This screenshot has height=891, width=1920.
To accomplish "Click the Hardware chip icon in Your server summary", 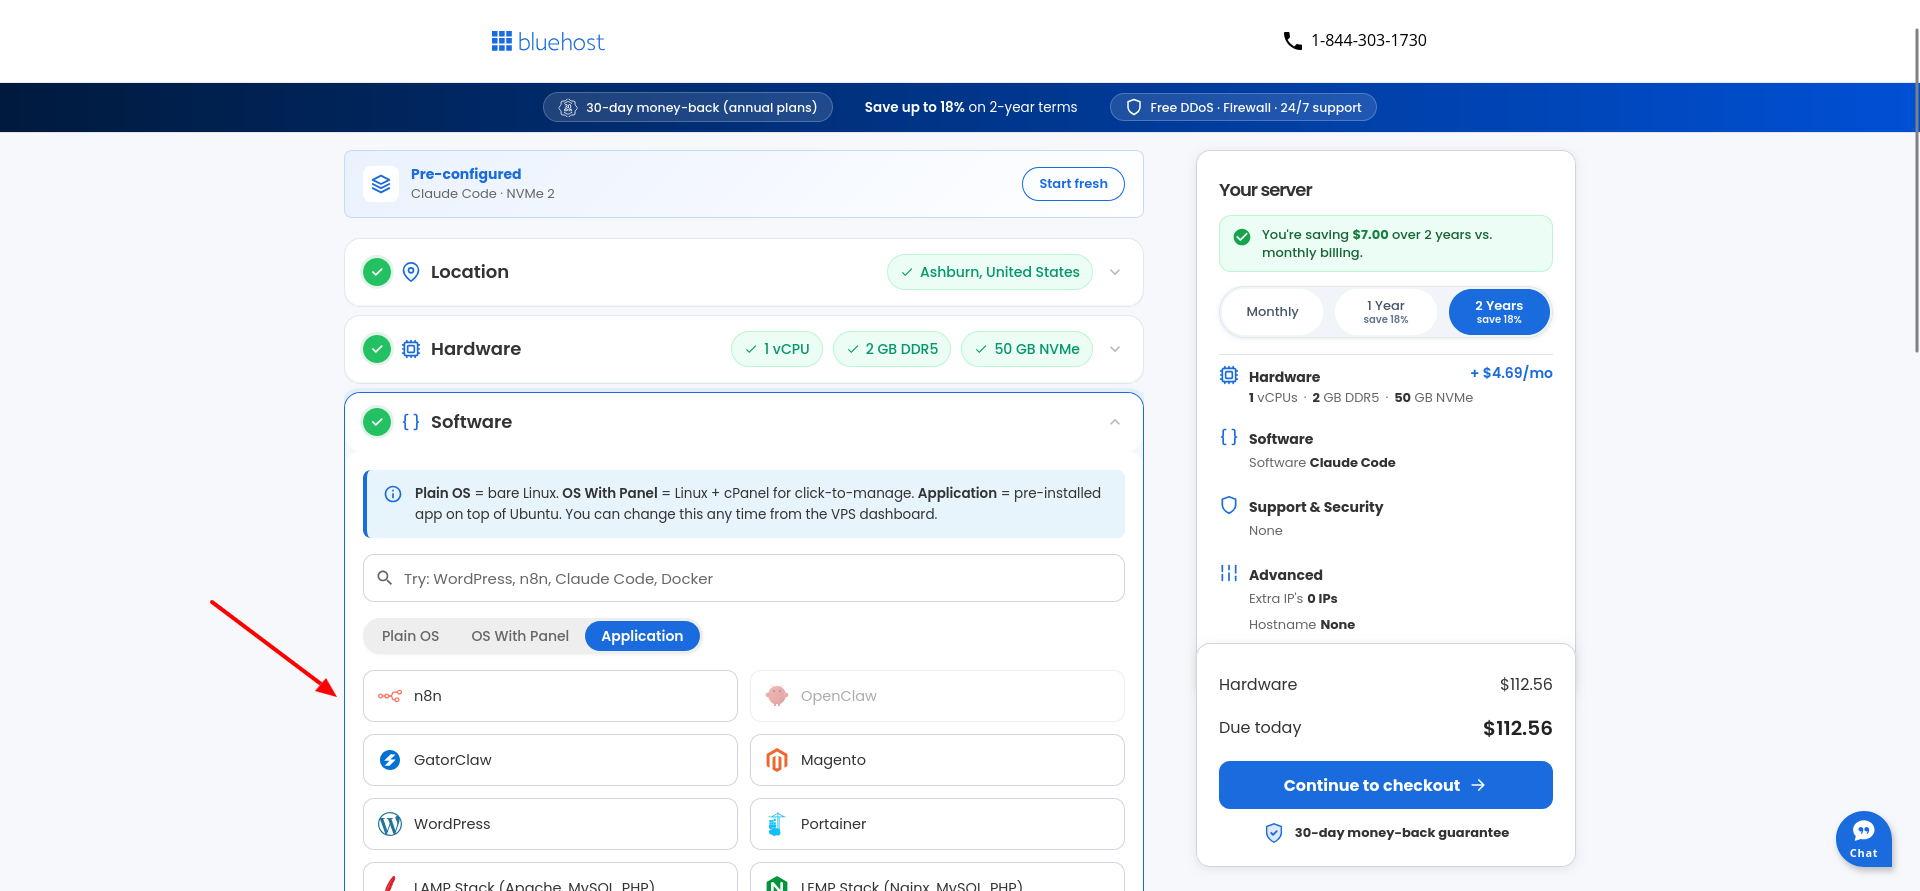I will [1229, 375].
